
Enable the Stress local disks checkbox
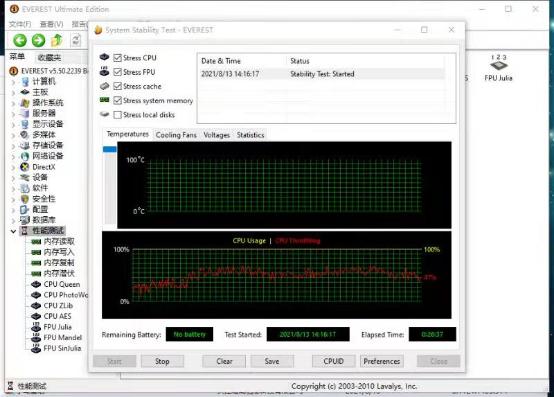118,115
